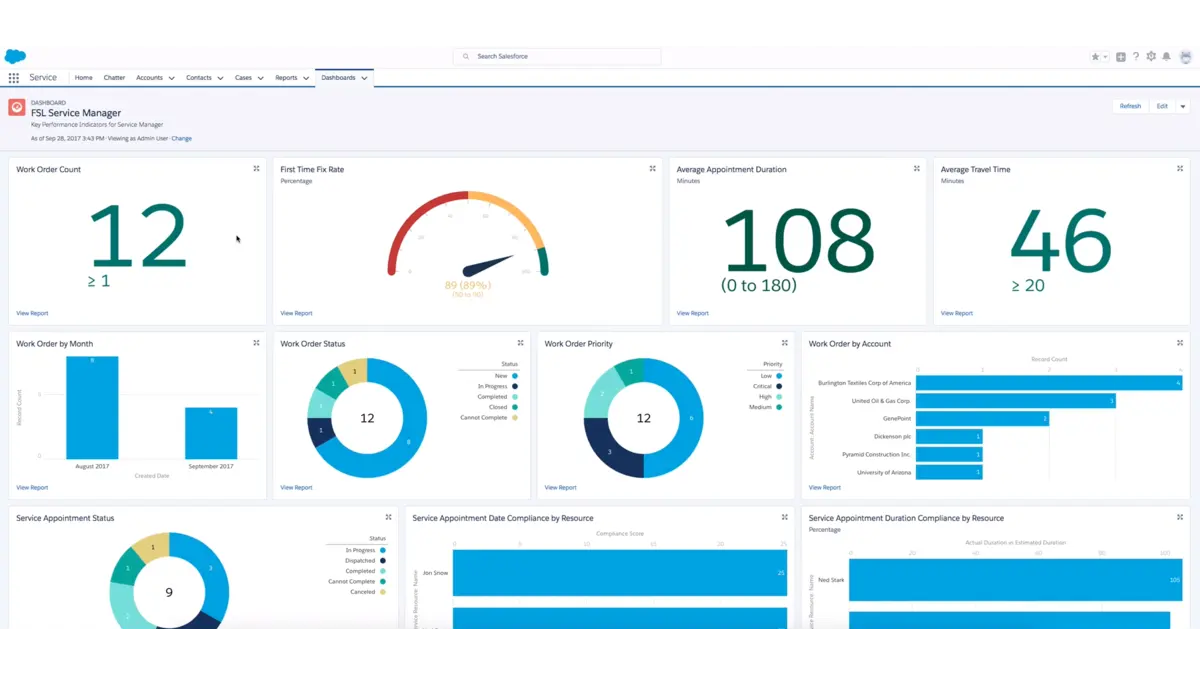Screen dimensions: 1200x675
Task: Expand the Work Order Status widget
Action: pyautogui.click(x=520, y=343)
